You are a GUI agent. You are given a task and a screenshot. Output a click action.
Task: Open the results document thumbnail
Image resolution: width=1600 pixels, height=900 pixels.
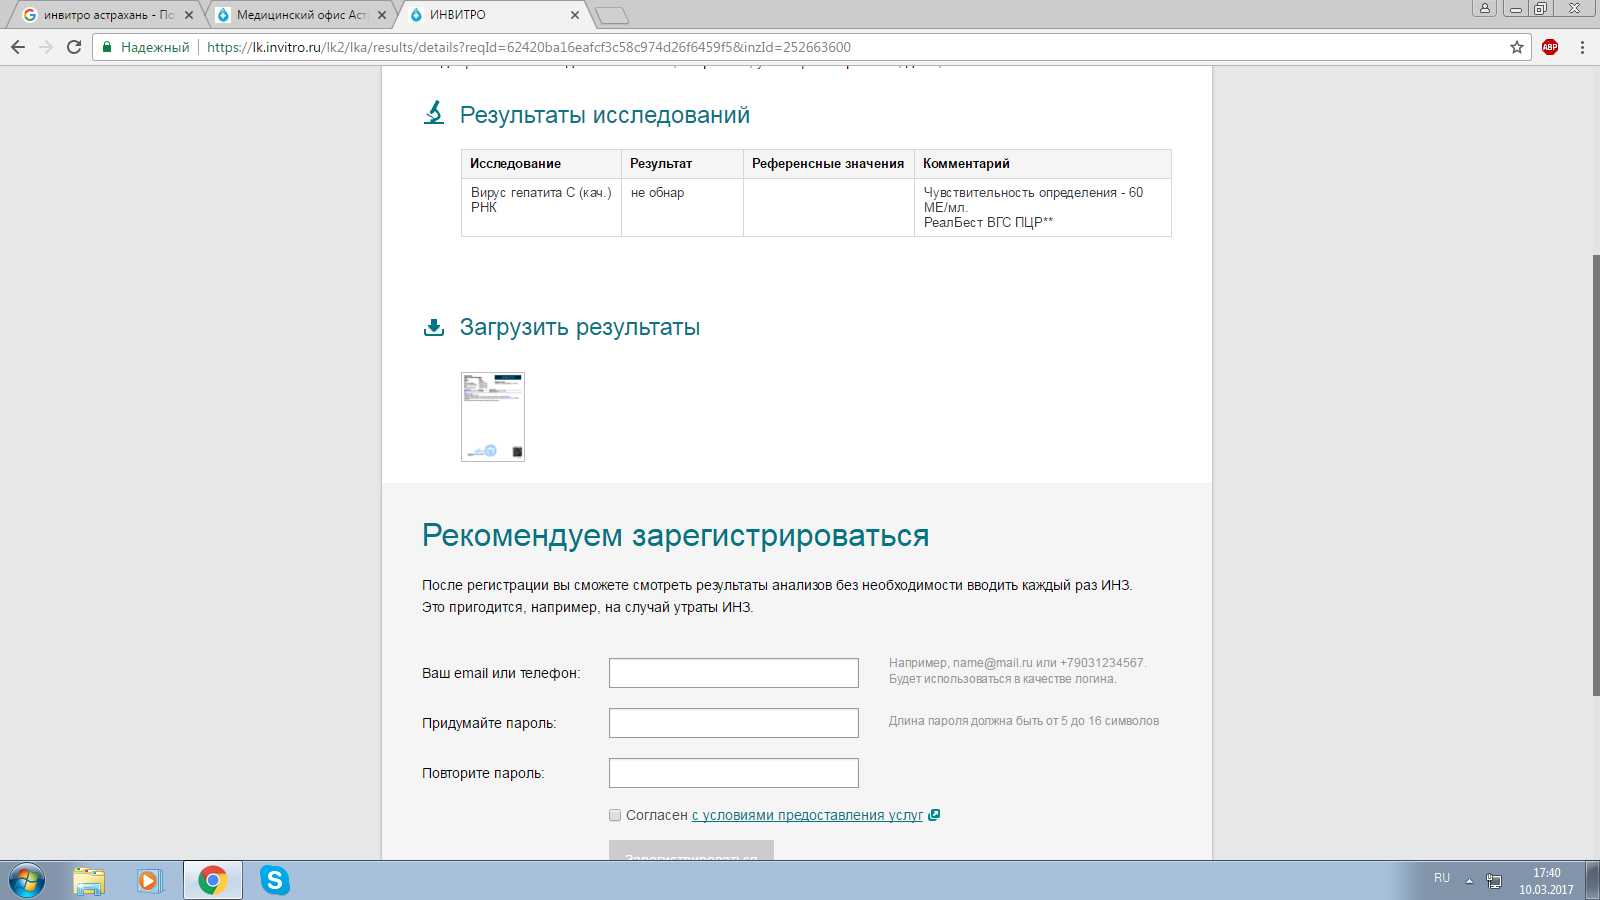493,417
